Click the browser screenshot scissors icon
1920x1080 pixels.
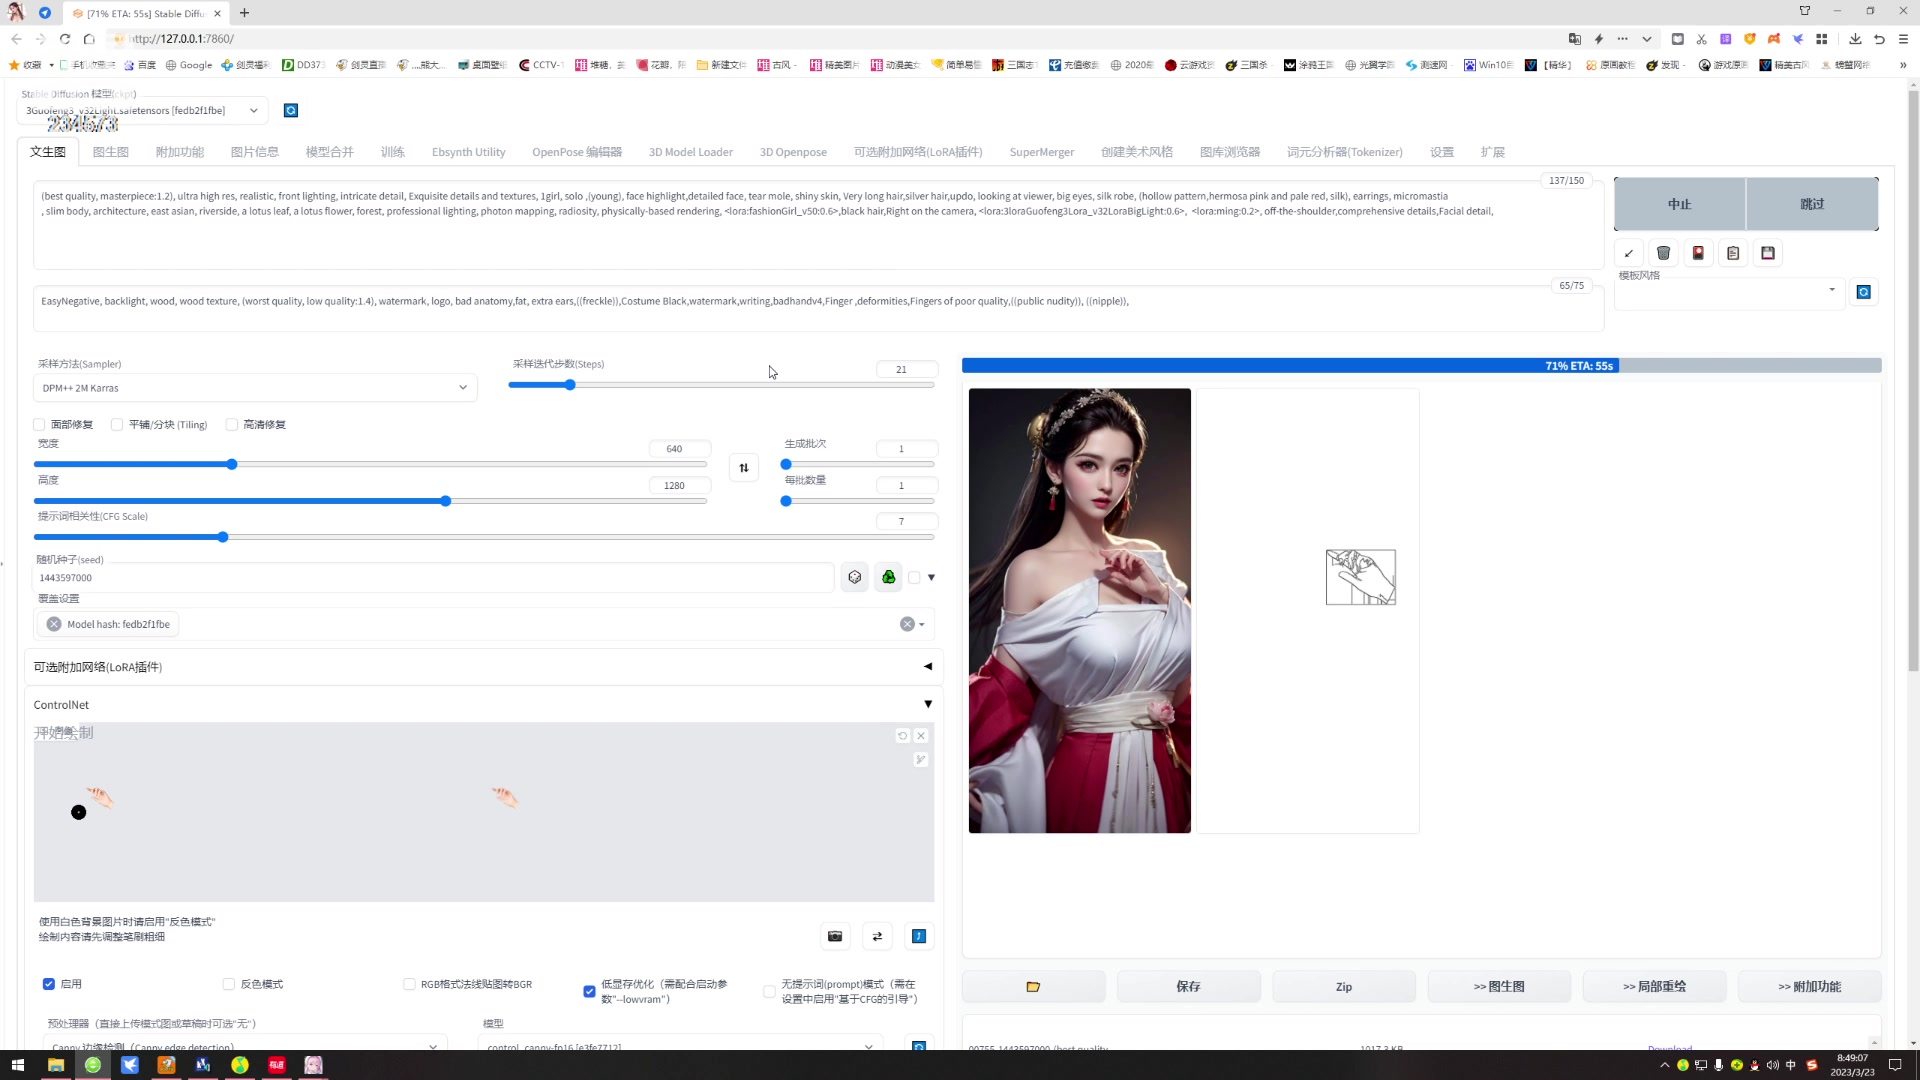click(x=1701, y=39)
